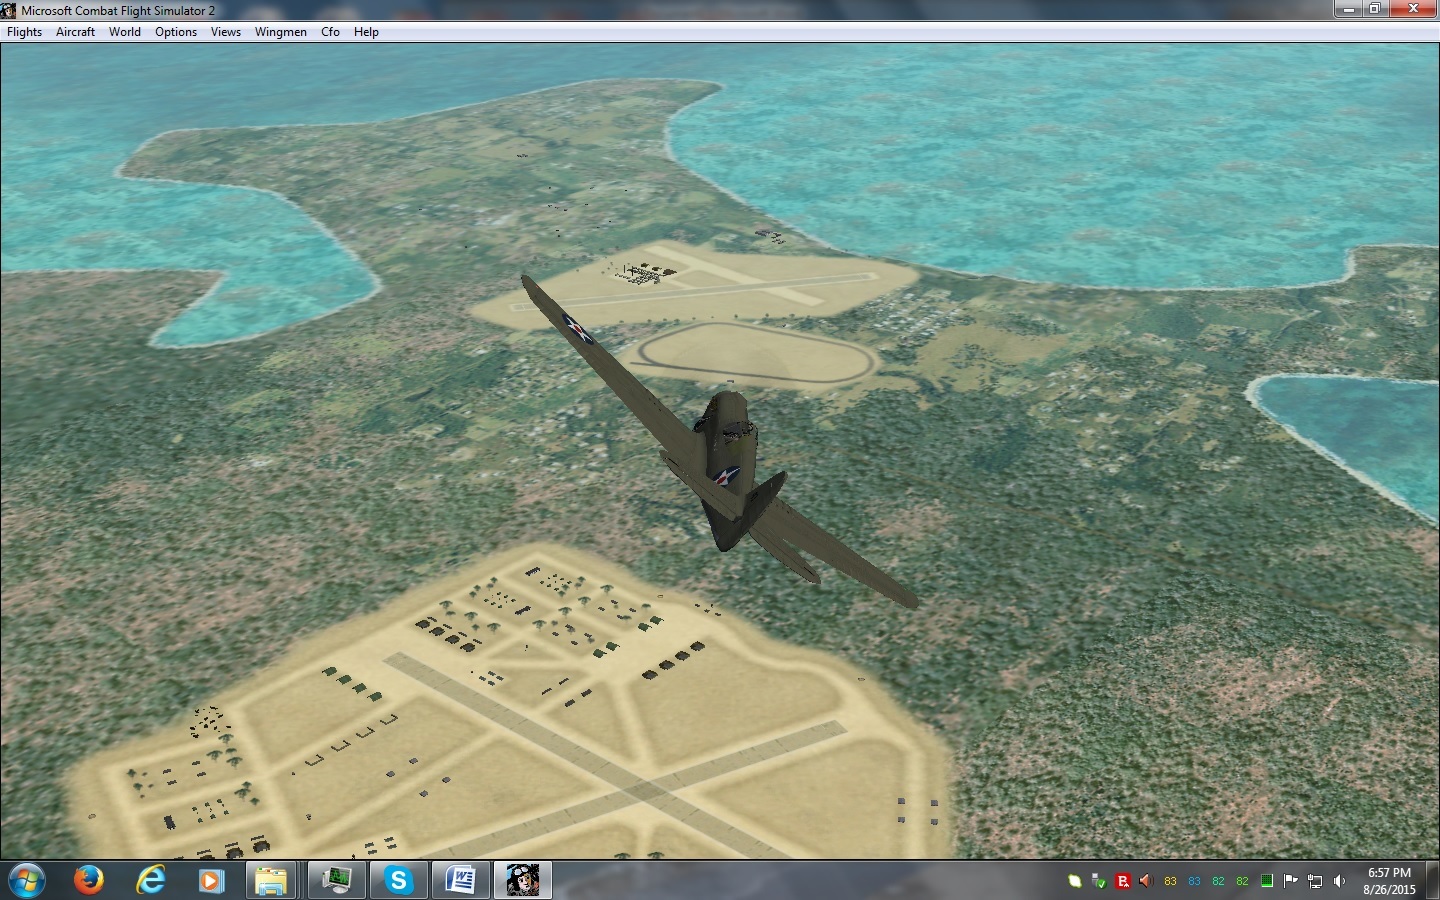Open Windows Media Player from the taskbar
Viewport: 1440px width, 900px height.
click(x=211, y=880)
